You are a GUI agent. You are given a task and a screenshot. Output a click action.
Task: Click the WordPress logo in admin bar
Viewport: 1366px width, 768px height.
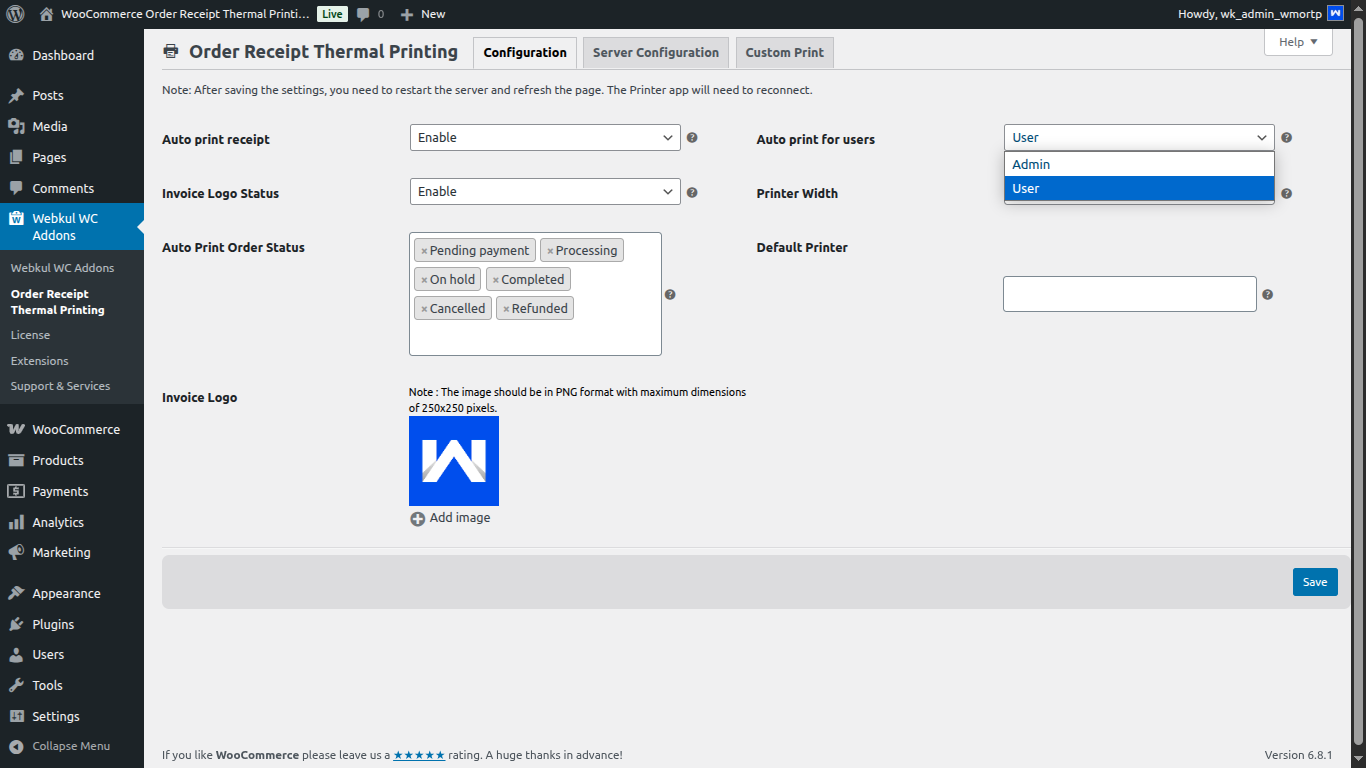15,14
